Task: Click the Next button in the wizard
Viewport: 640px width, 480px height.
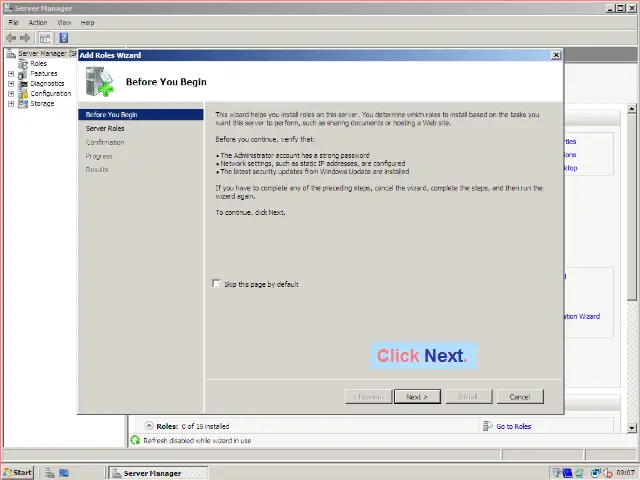Action: click(416, 396)
